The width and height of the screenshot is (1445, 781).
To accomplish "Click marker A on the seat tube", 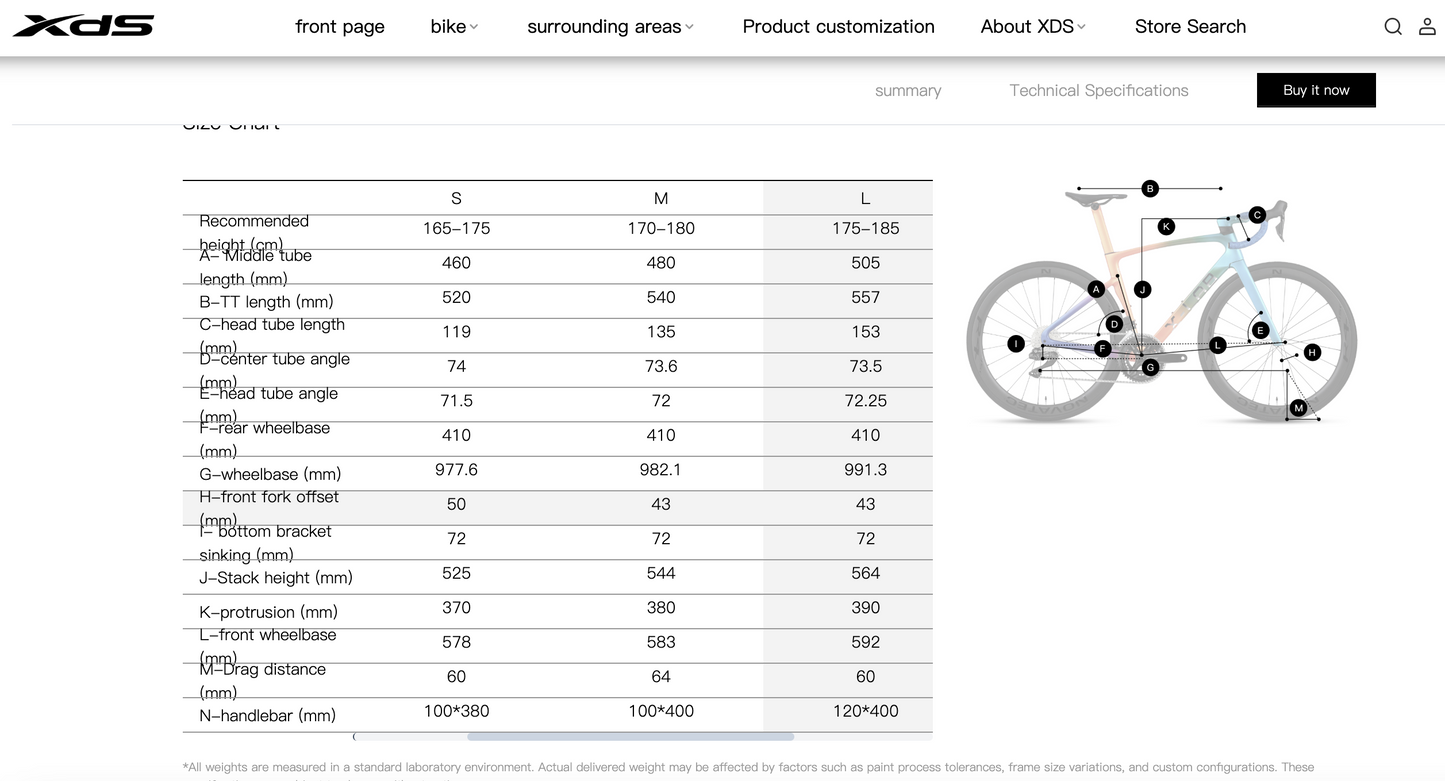I will pyautogui.click(x=1096, y=288).
